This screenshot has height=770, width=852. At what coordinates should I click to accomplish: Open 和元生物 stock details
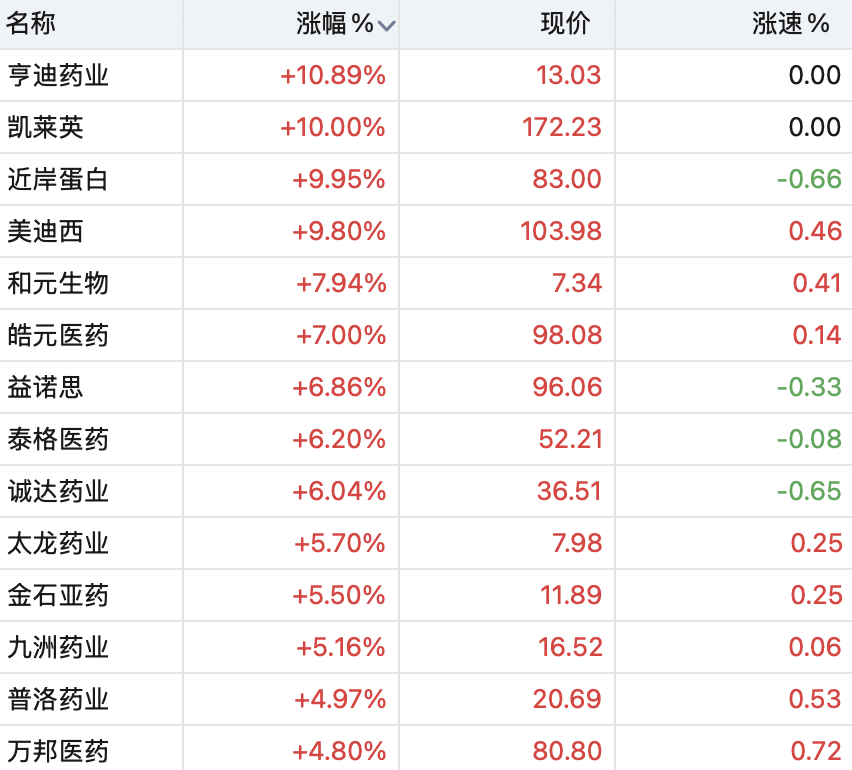pyautogui.click(x=58, y=283)
